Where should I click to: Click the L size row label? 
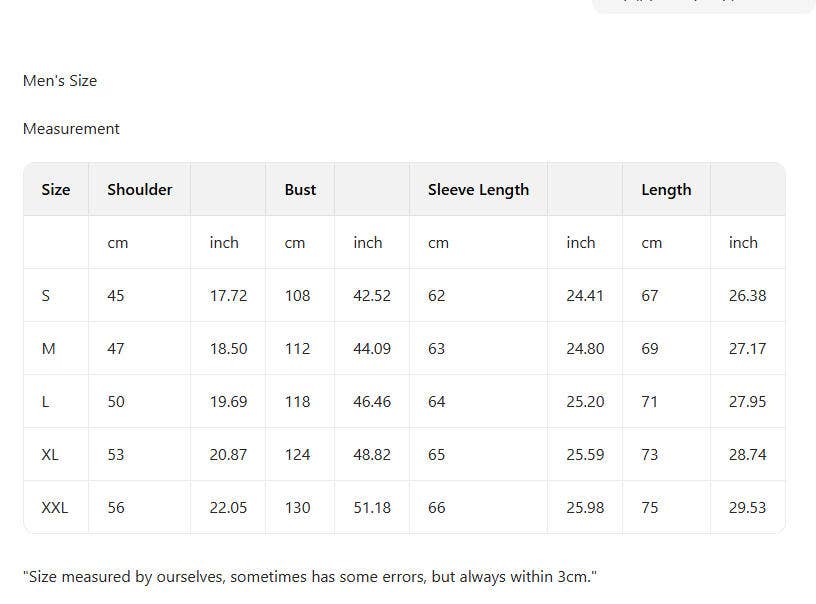[46, 401]
